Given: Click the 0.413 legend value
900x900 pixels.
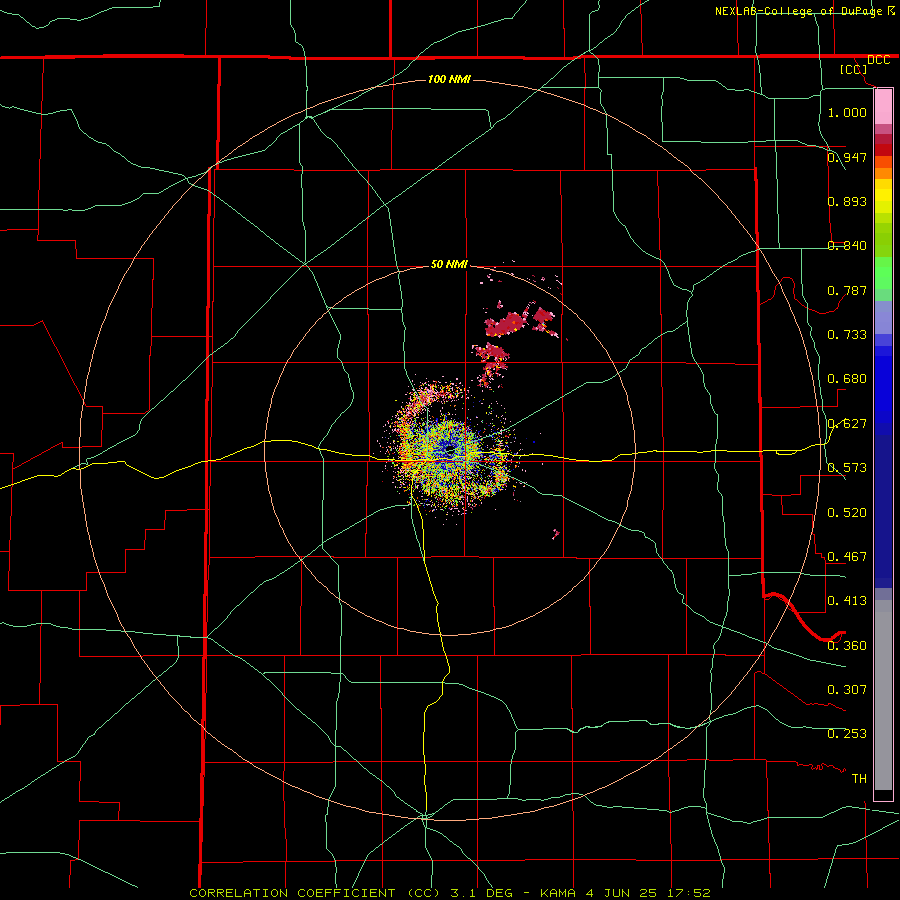Looking at the screenshot, I should (x=847, y=601).
